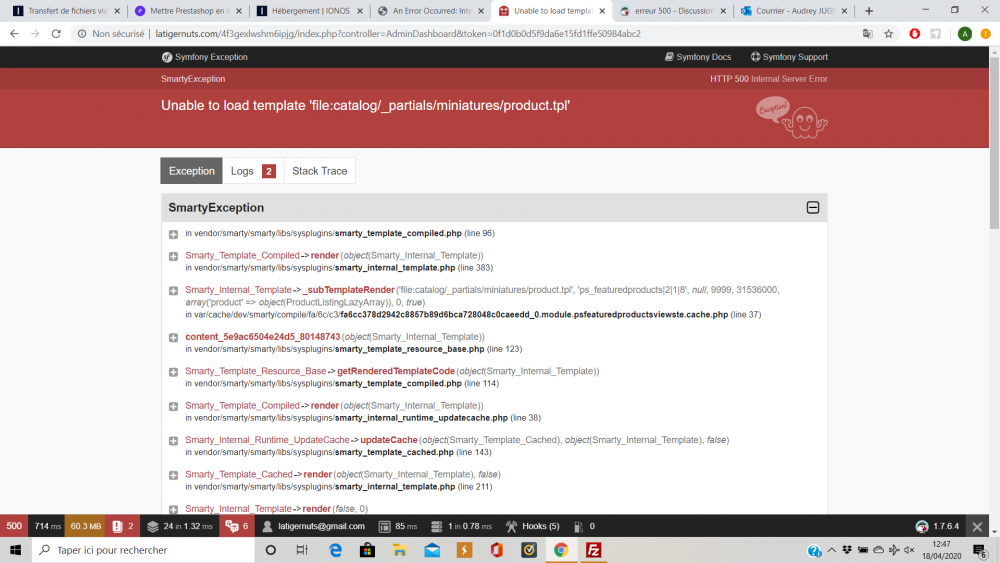Open FileZilla from the taskbar

[593, 550]
